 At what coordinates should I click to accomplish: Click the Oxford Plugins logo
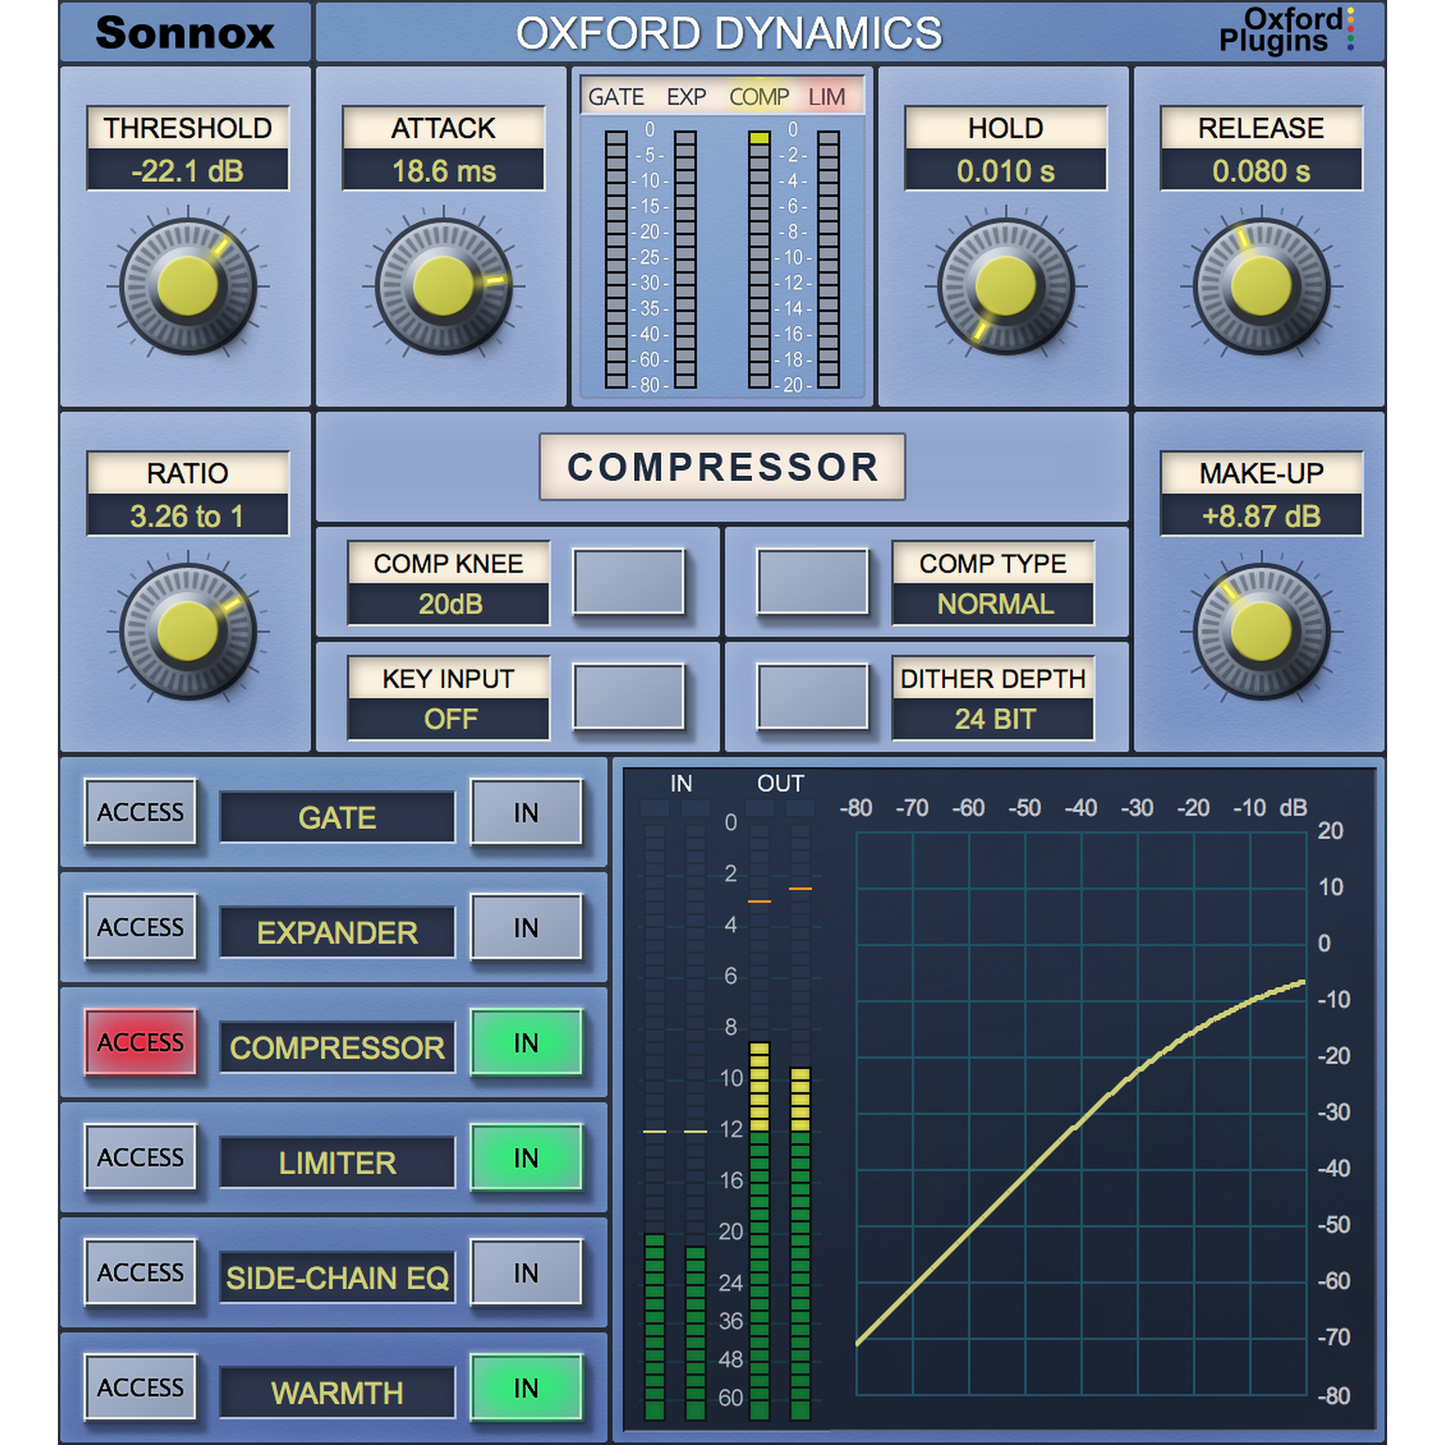1285,32
